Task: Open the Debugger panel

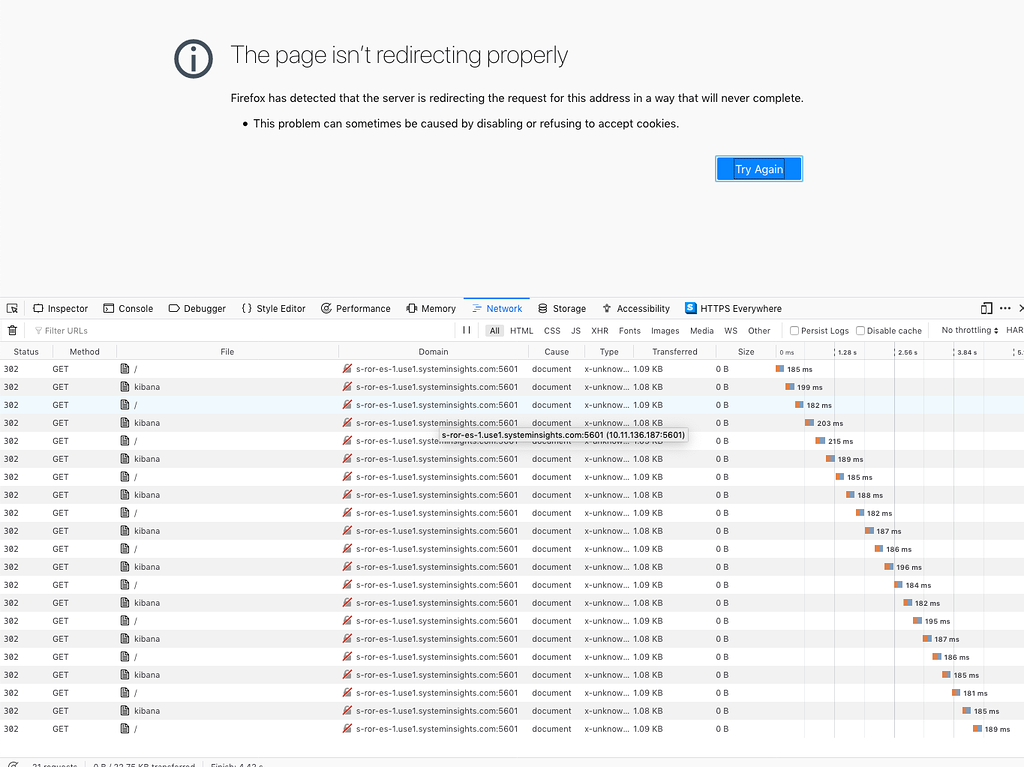Action: click(x=196, y=308)
